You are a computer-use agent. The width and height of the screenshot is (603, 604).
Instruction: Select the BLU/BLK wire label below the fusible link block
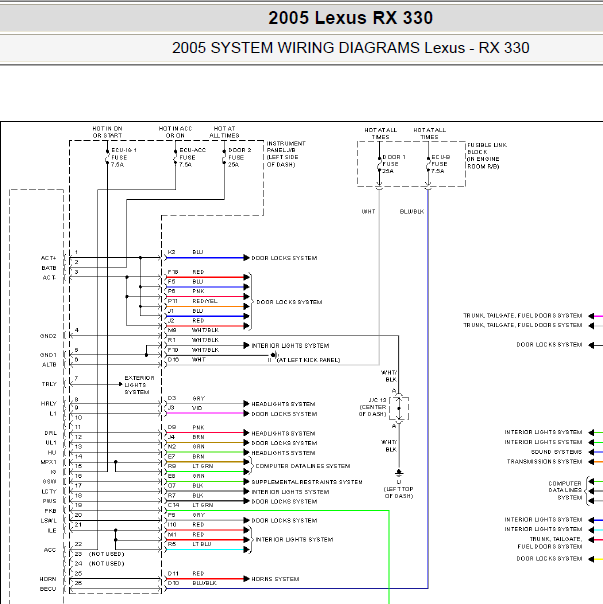pos(412,211)
